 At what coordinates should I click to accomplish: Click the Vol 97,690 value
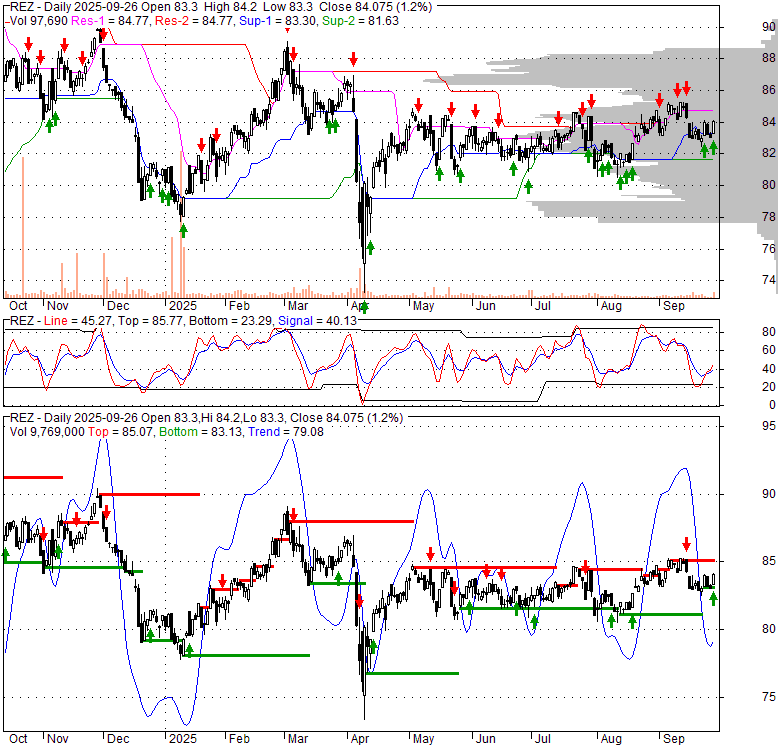click(x=39, y=21)
